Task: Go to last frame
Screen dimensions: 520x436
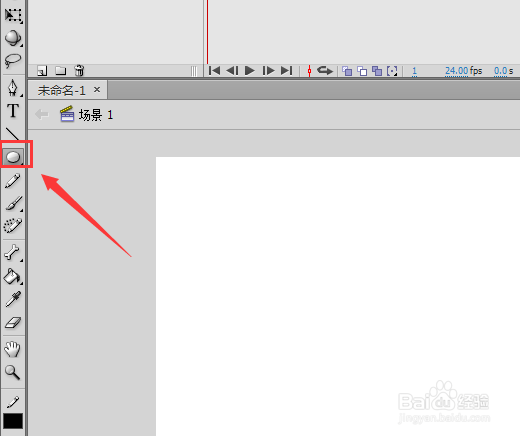Action: pos(287,71)
